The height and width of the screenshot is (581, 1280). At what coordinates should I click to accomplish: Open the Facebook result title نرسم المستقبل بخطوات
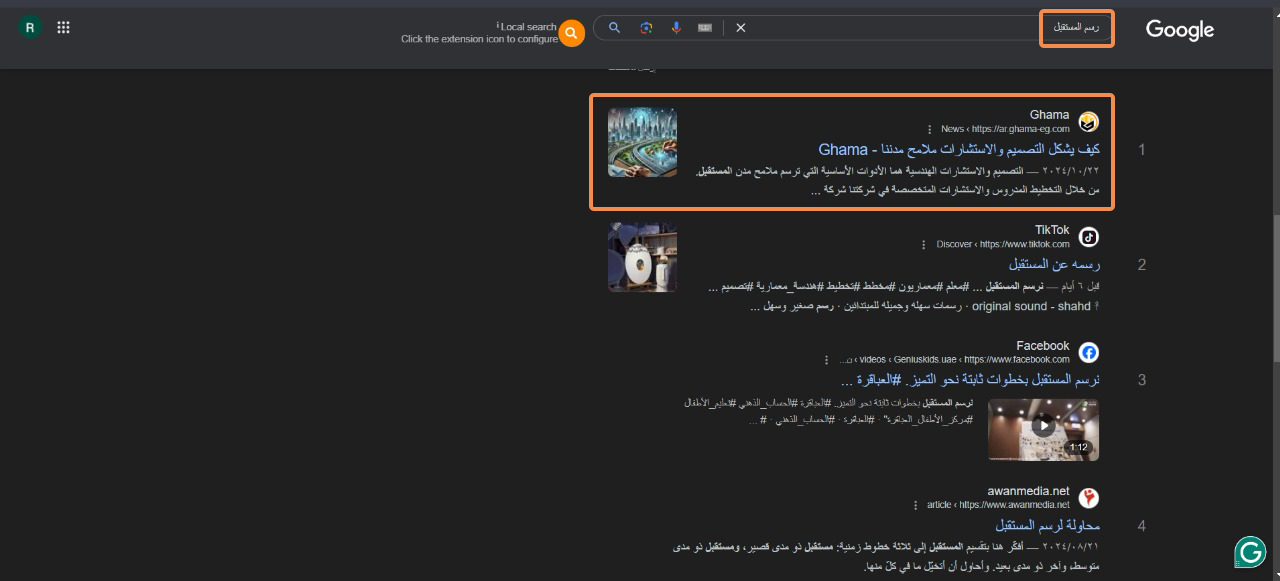971,380
